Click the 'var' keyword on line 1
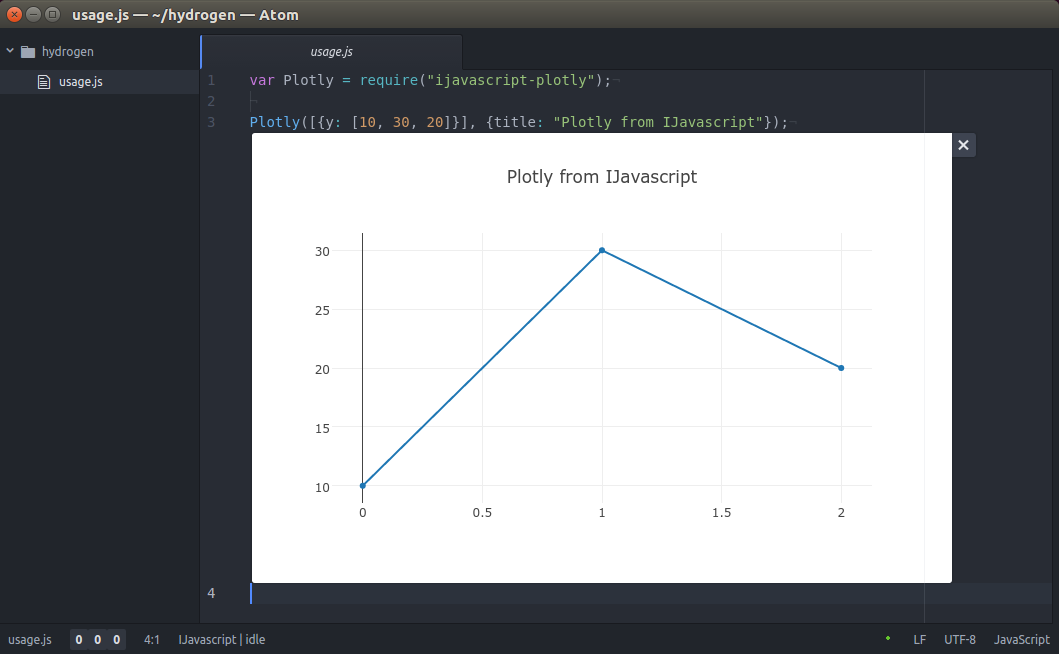This screenshot has height=654, width=1059. tap(262, 80)
